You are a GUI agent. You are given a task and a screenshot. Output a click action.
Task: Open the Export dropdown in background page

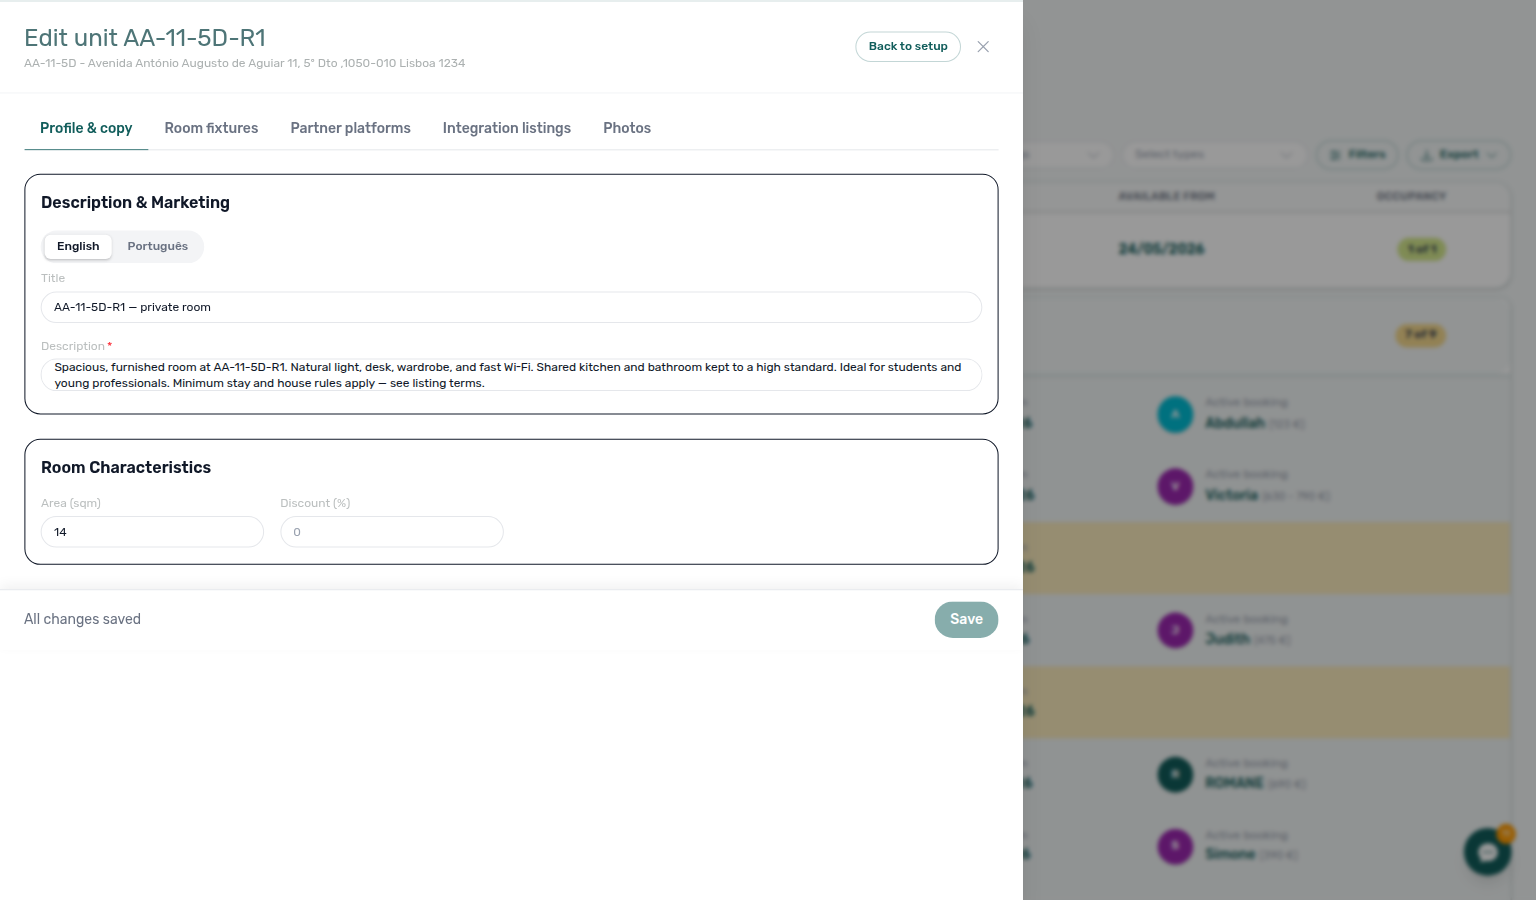click(1459, 154)
